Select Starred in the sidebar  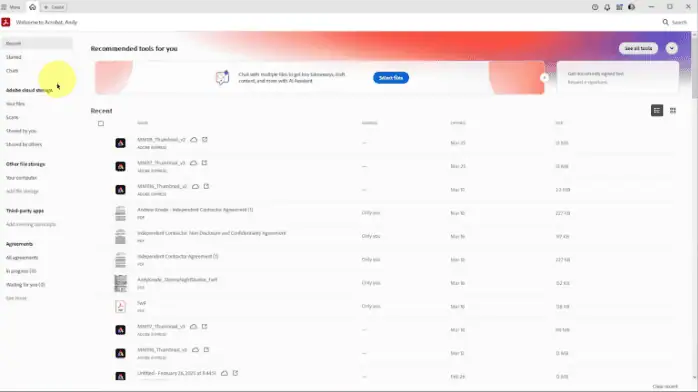point(14,57)
